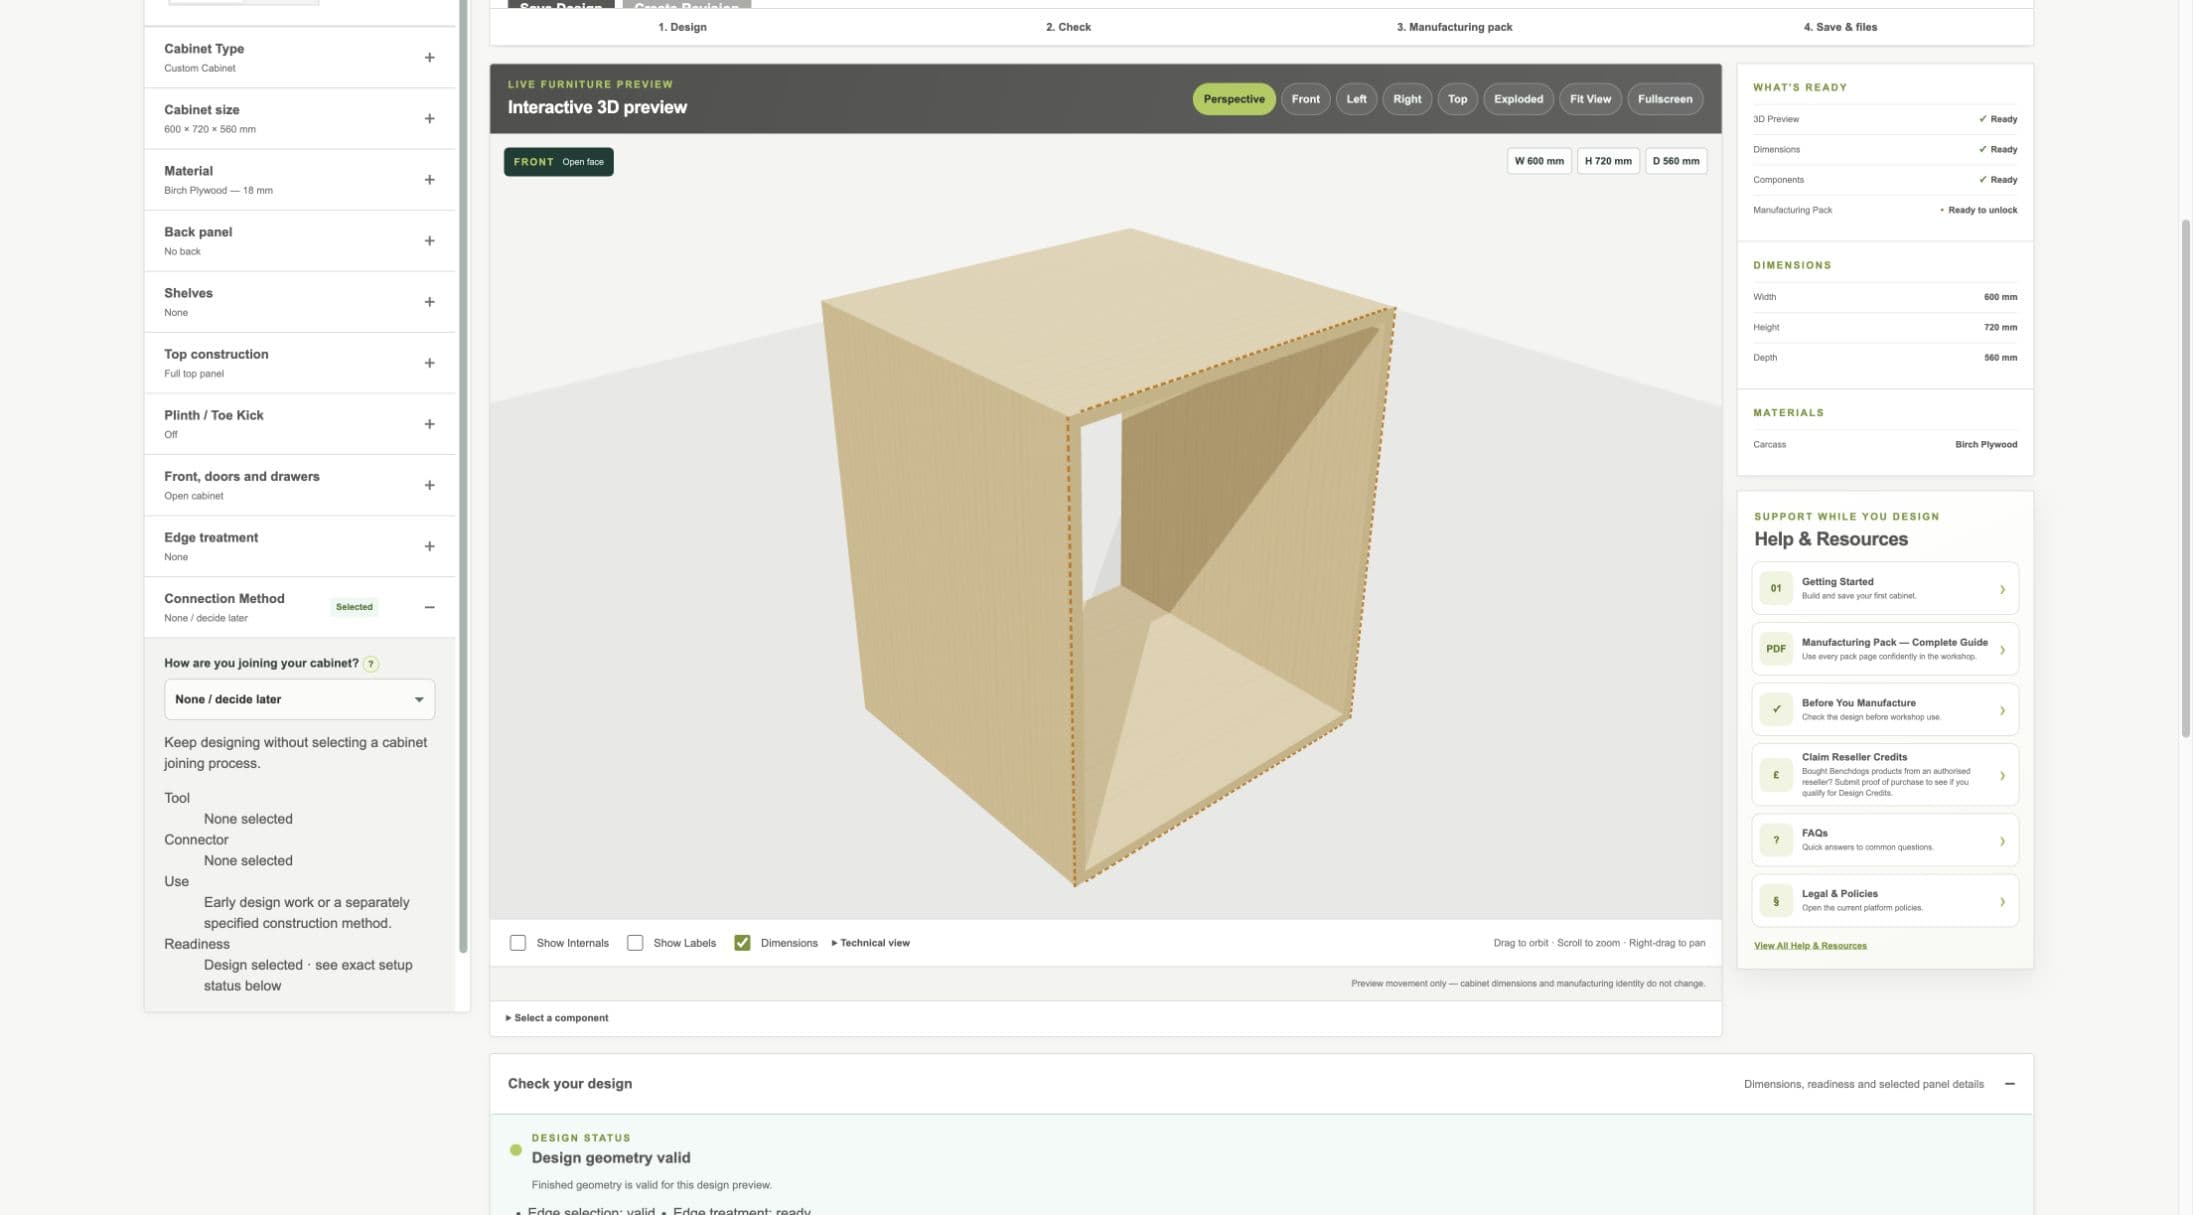Open the None / decide later joining dropdown

click(299, 700)
